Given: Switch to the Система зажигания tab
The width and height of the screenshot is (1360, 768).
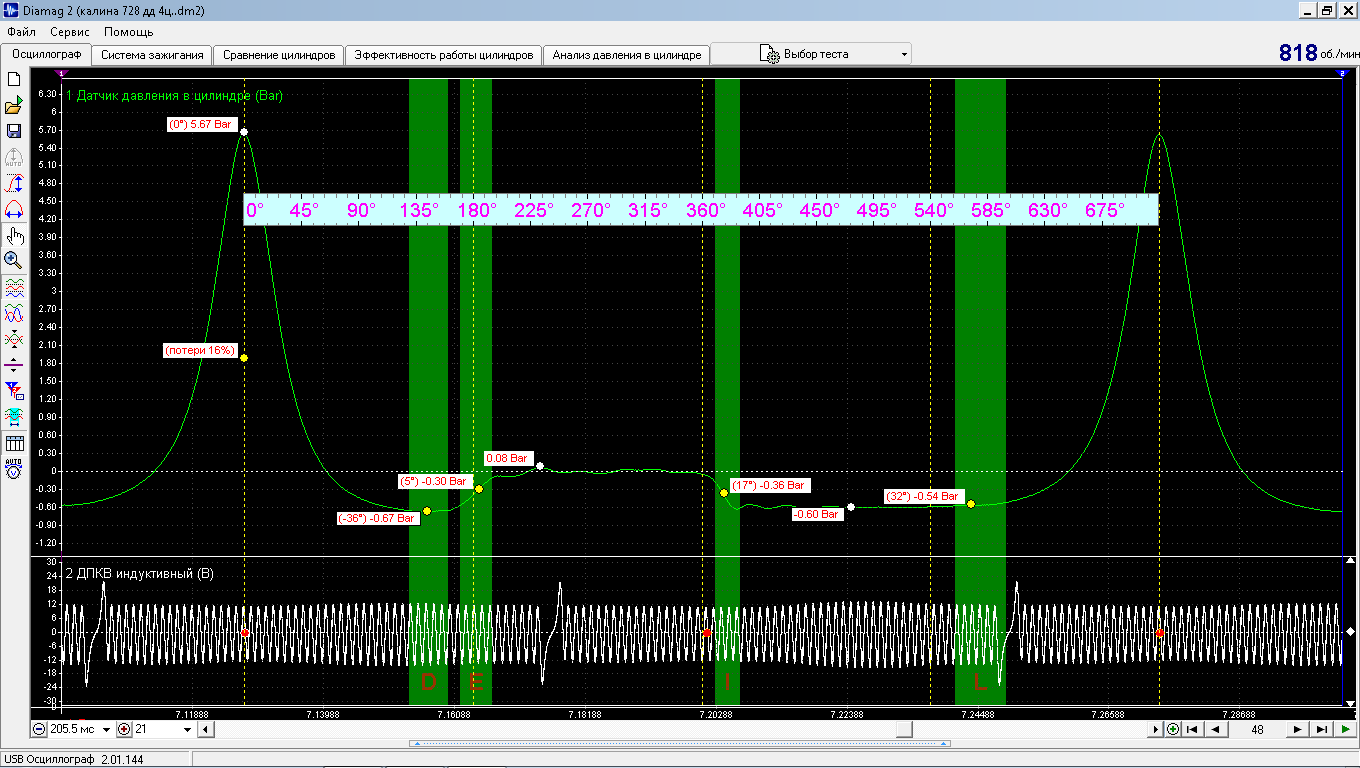Looking at the screenshot, I should tap(153, 55).
